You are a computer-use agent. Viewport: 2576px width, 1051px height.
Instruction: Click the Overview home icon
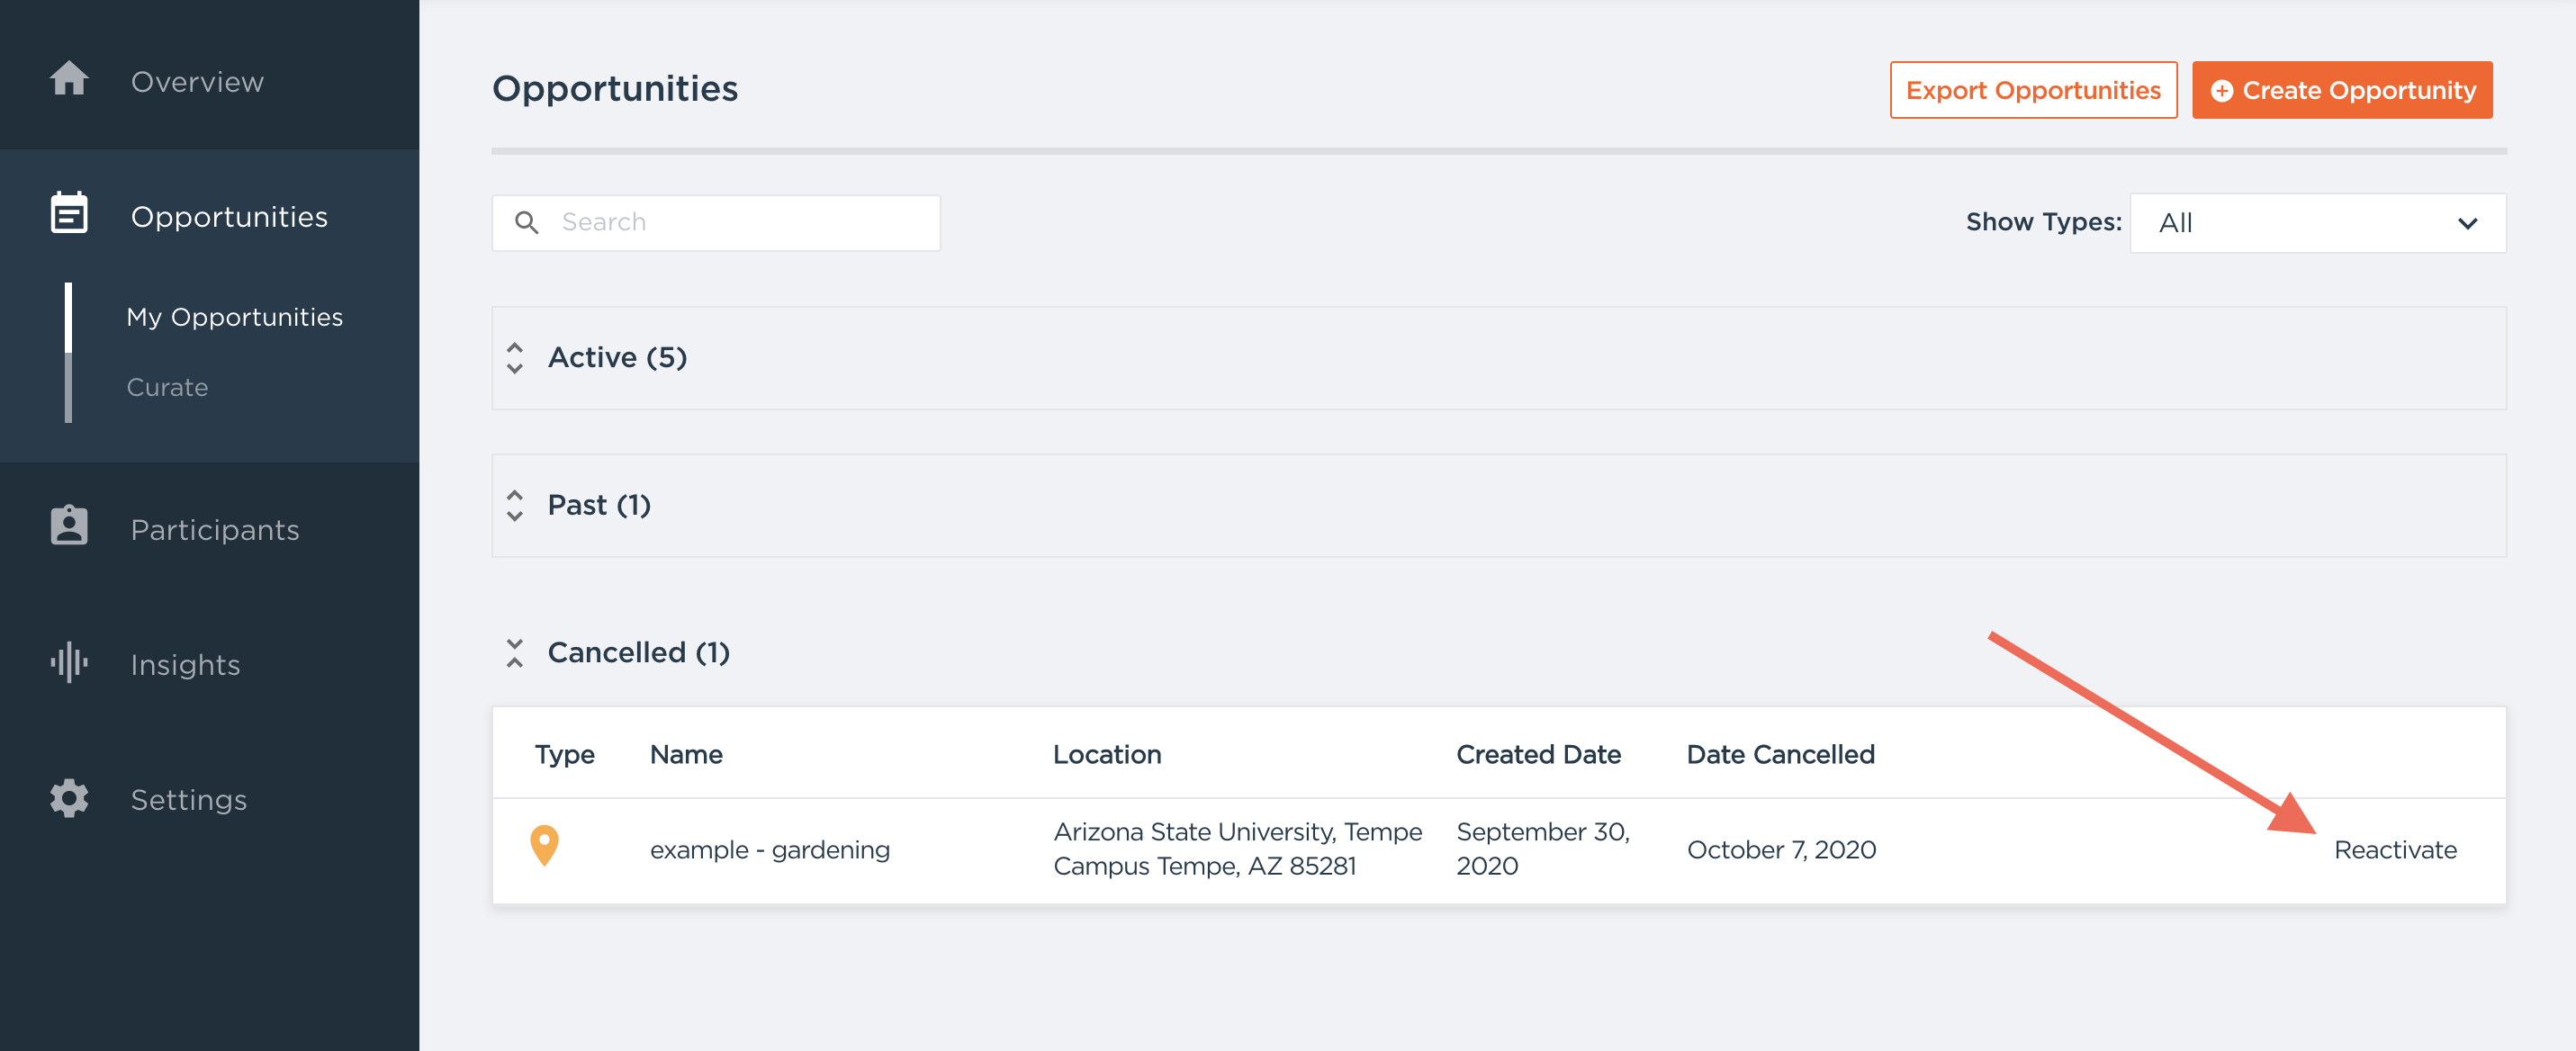pos(69,79)
